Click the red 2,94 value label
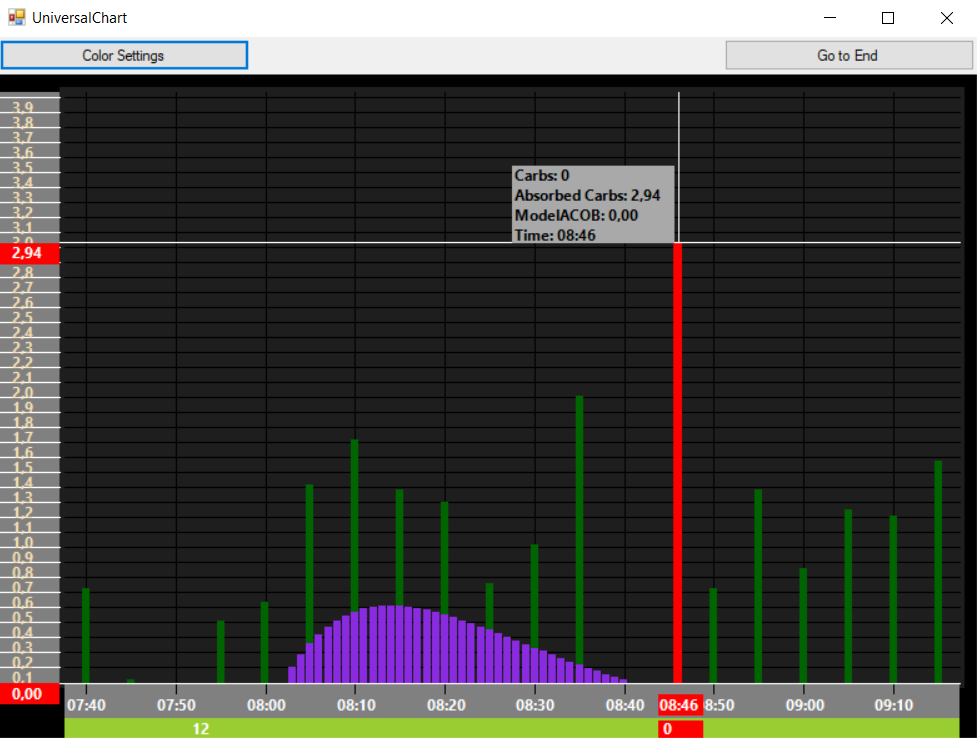The height and width of the screenshot is (738, 977). pos(29,253)
